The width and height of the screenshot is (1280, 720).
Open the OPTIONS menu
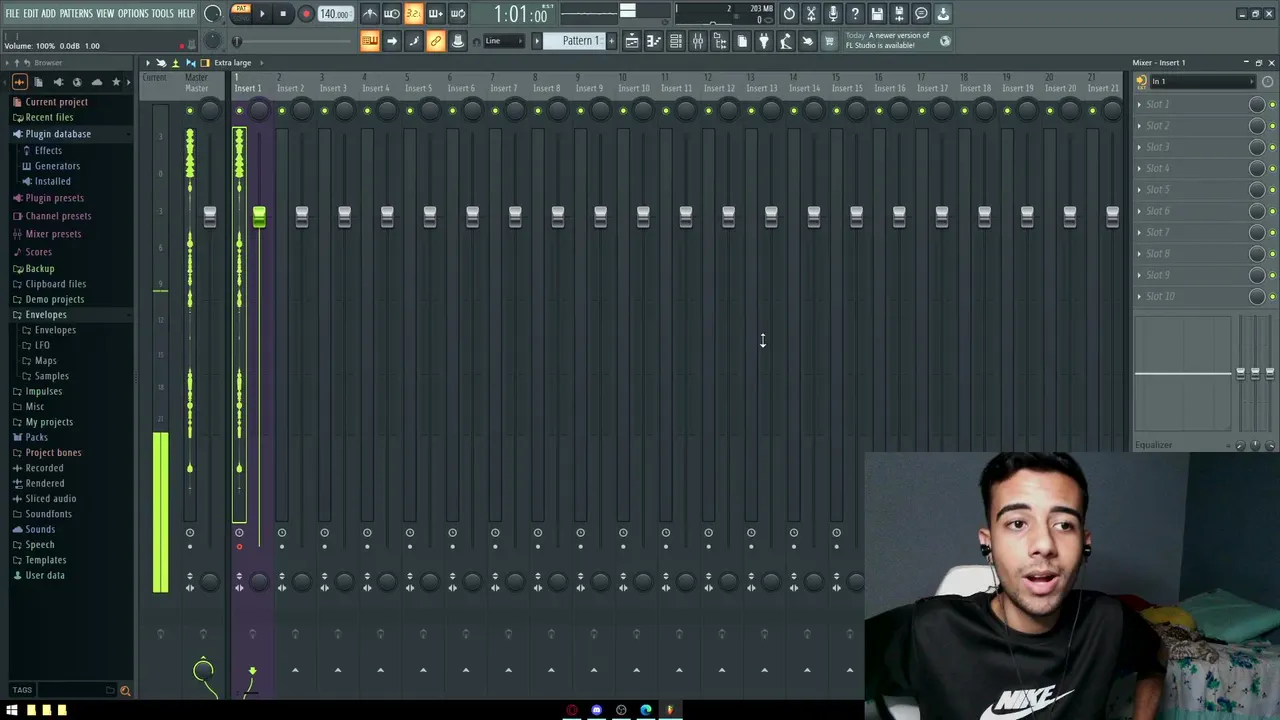pos(133,14)
